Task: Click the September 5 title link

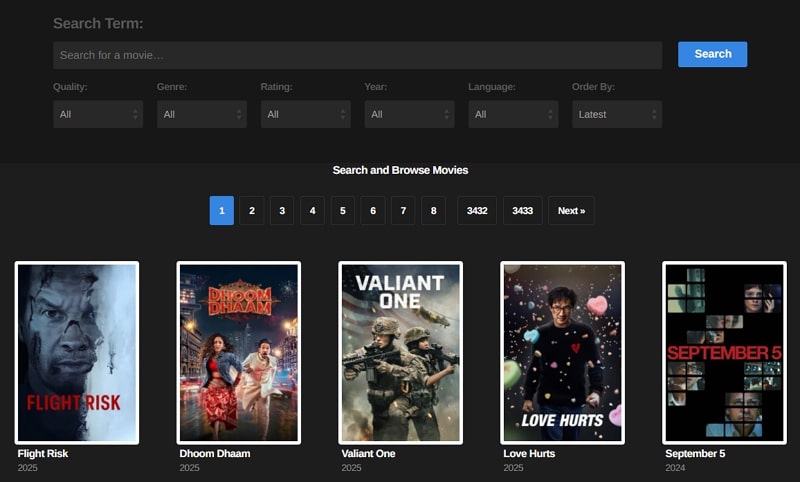Action: click(695, 453)
